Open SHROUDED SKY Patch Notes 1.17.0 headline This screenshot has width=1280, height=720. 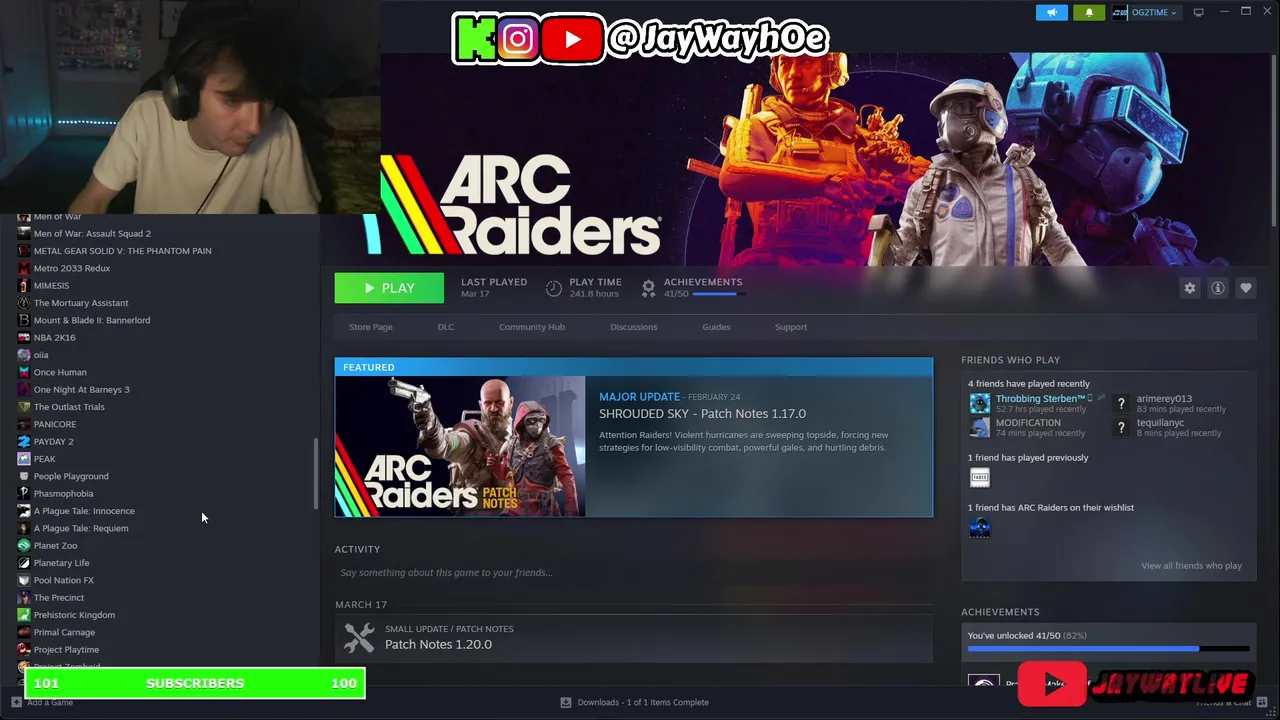coord(702,413)
